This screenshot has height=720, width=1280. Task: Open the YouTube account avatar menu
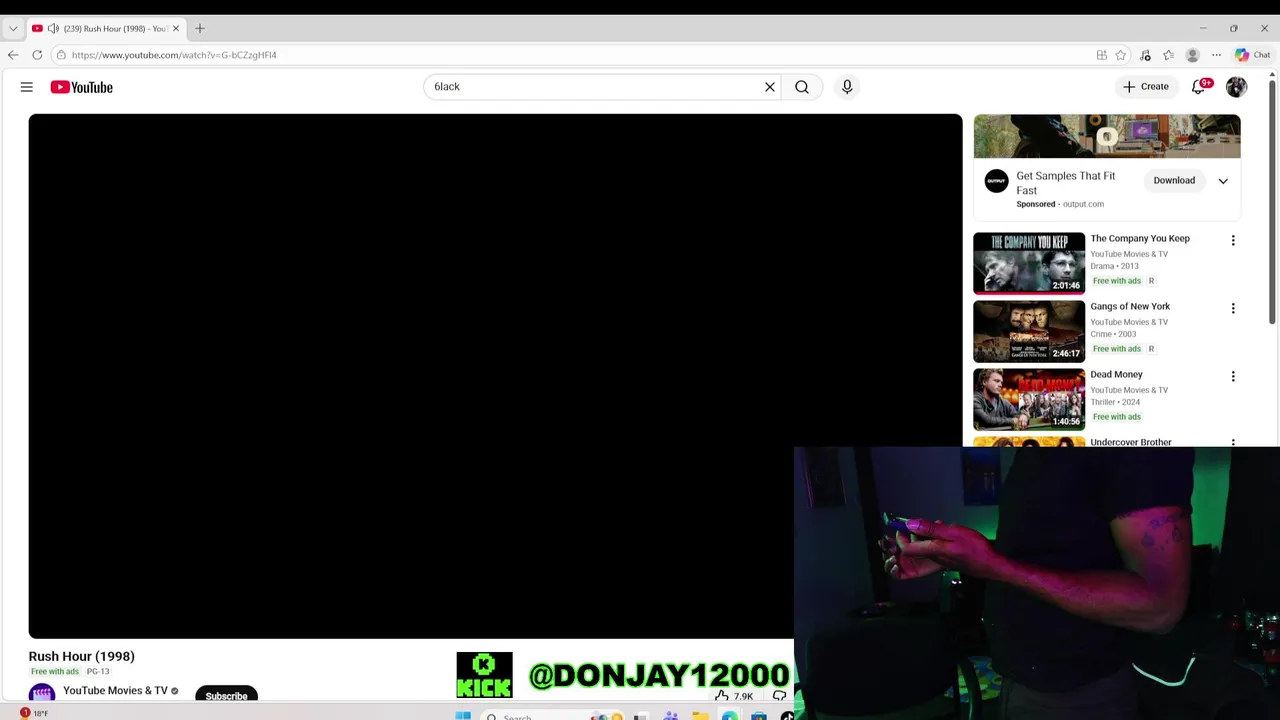[x=1237, y=87]
